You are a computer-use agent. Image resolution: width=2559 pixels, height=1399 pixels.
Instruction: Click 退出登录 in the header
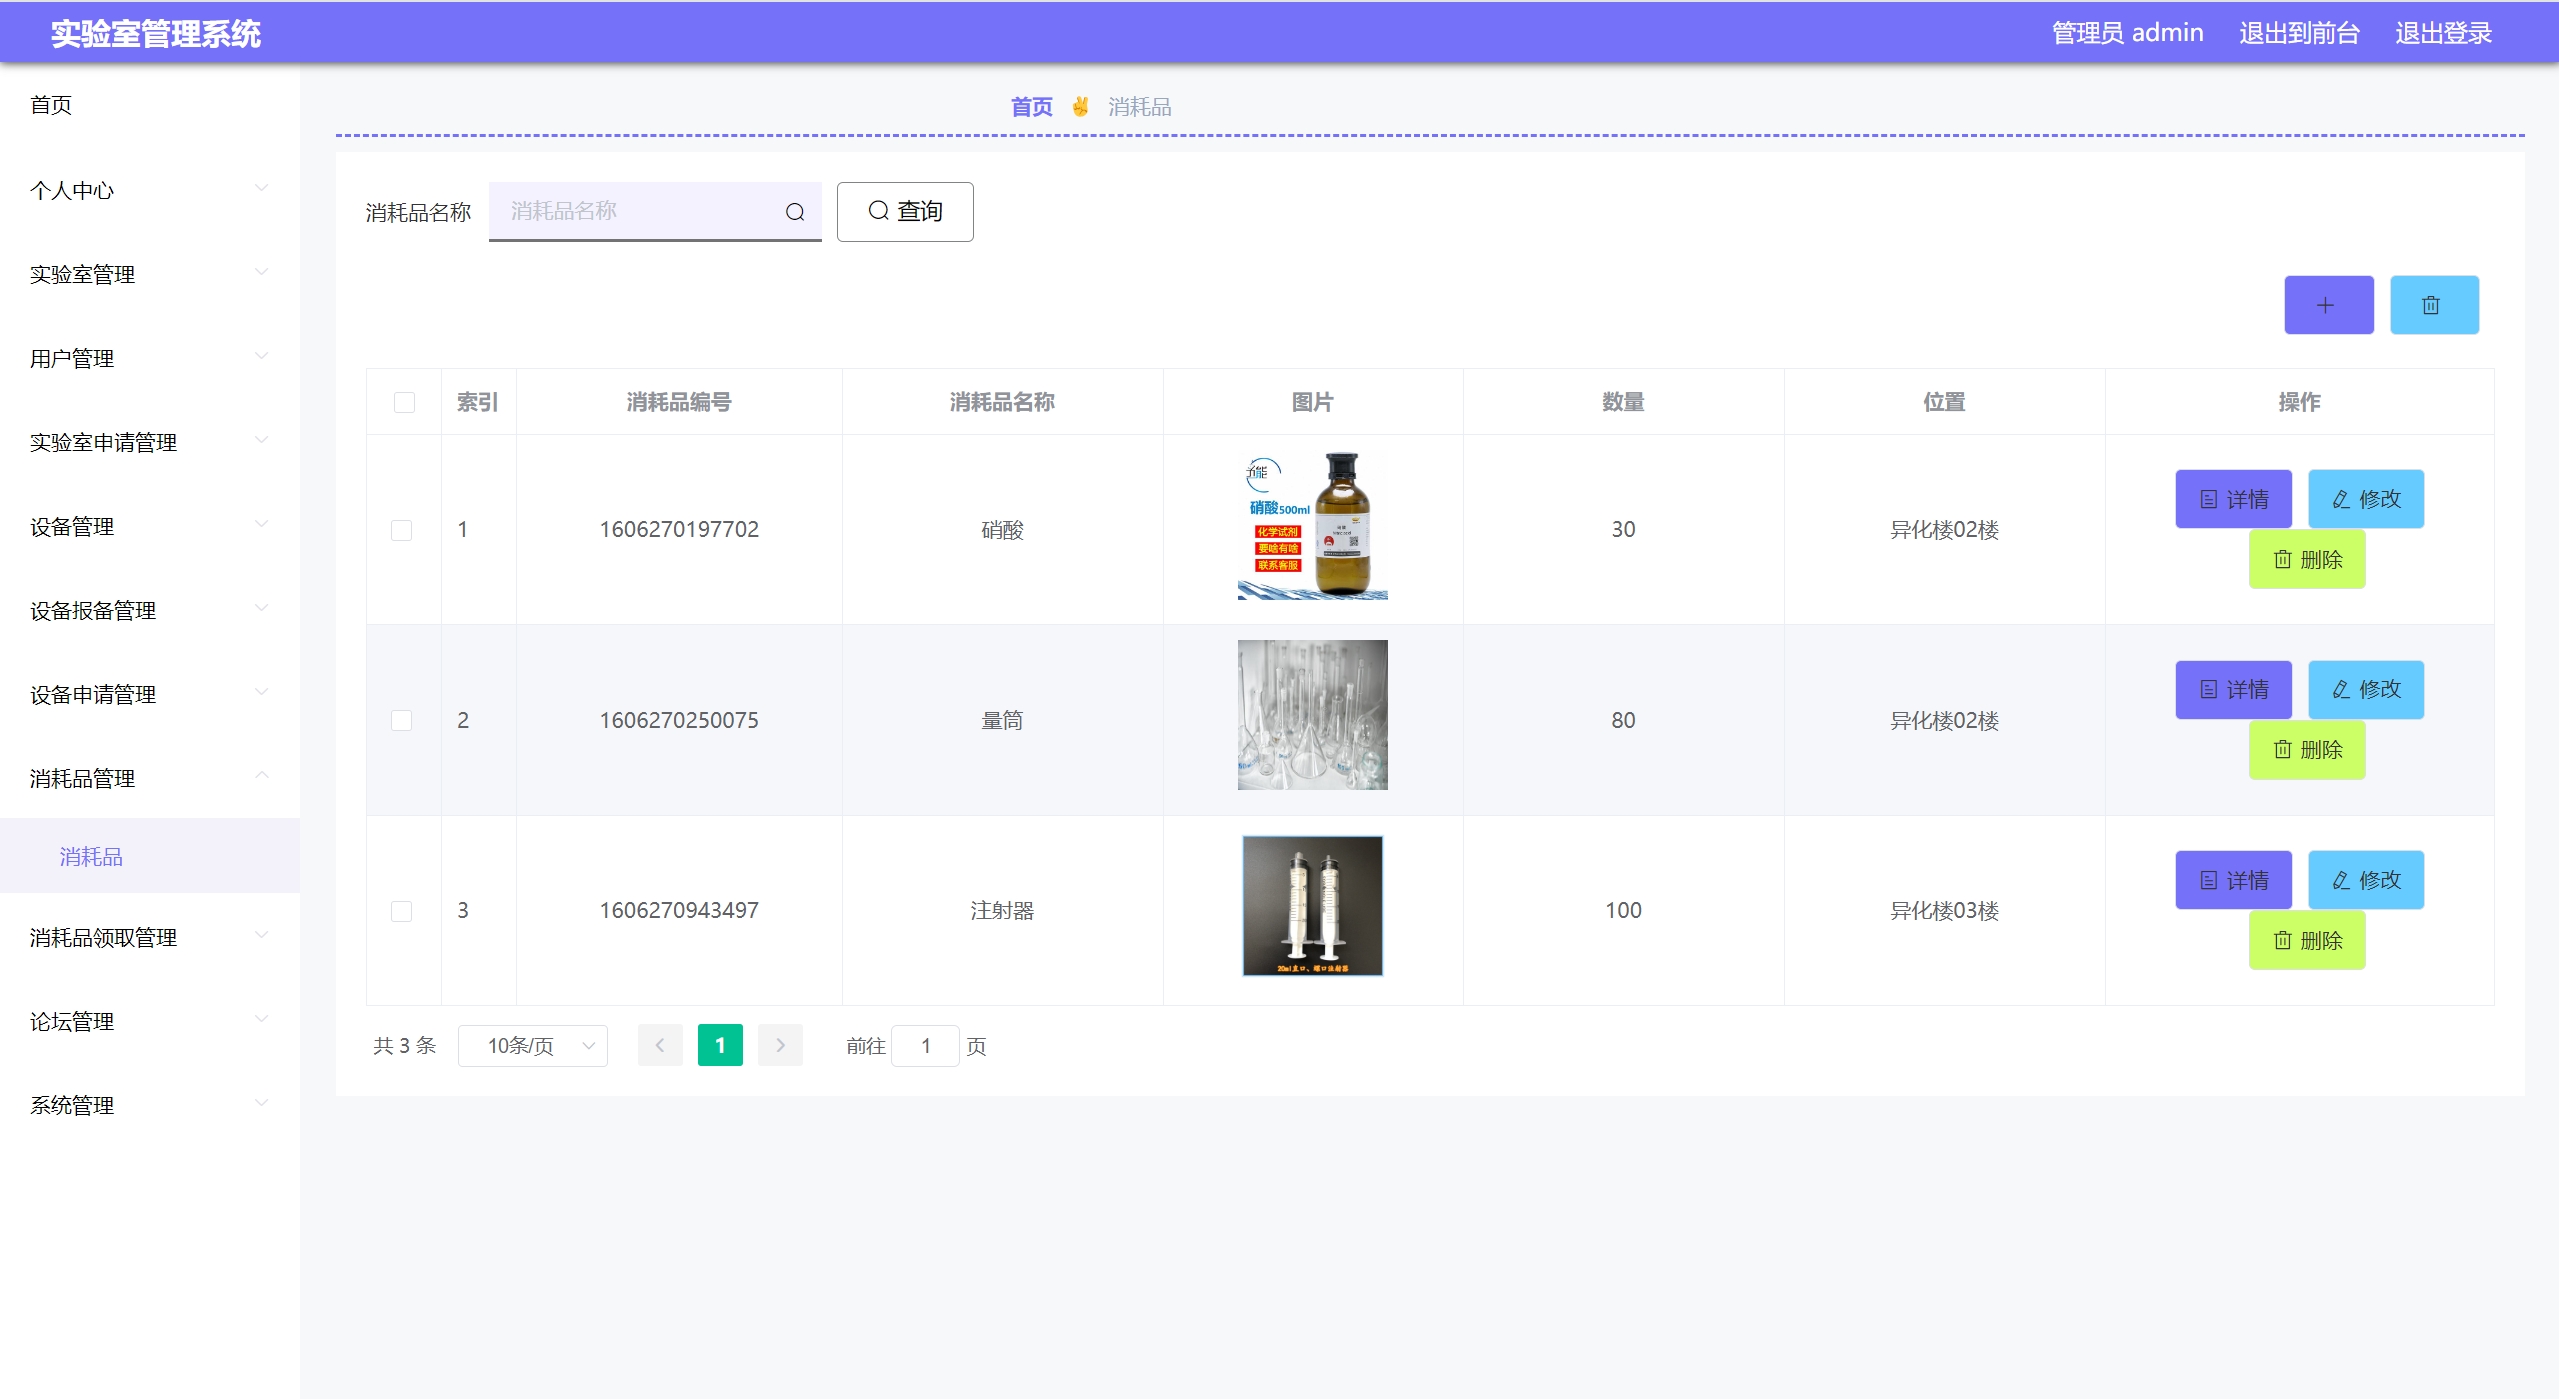tap(2442, 33)
